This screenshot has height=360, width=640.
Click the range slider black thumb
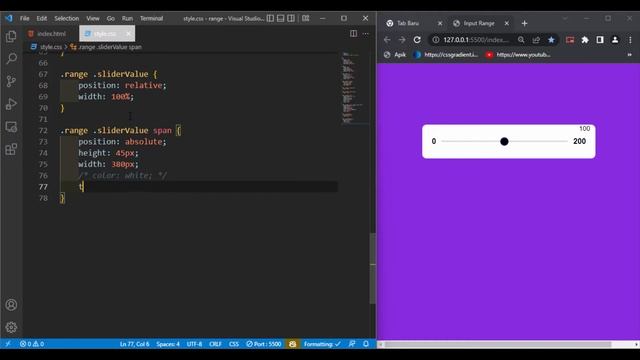click(504, 141)
